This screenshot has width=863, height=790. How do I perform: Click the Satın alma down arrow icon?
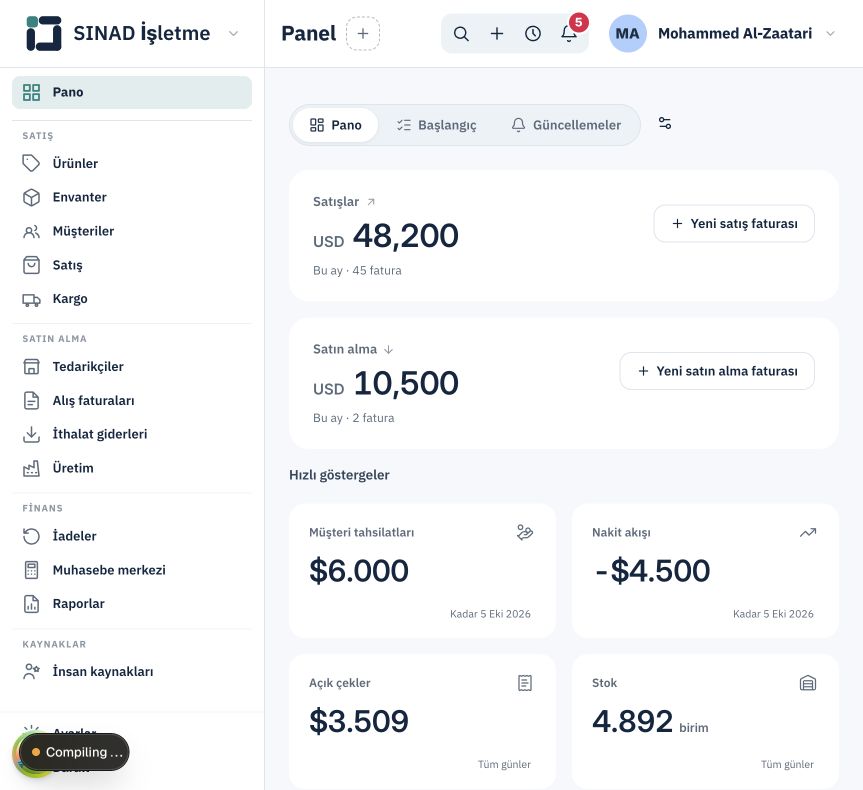(x=388, y=350)
